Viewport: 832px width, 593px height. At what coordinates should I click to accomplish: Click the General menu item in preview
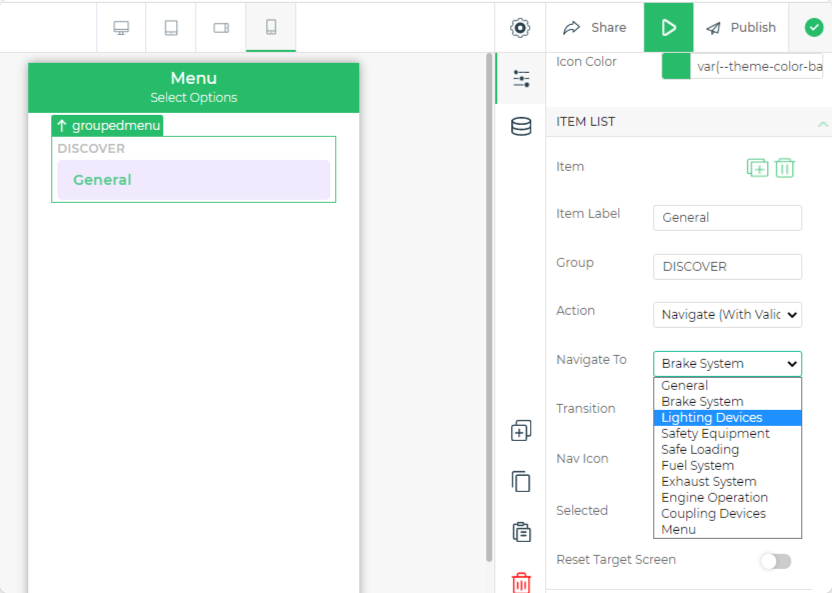click(x=193, y=180)
